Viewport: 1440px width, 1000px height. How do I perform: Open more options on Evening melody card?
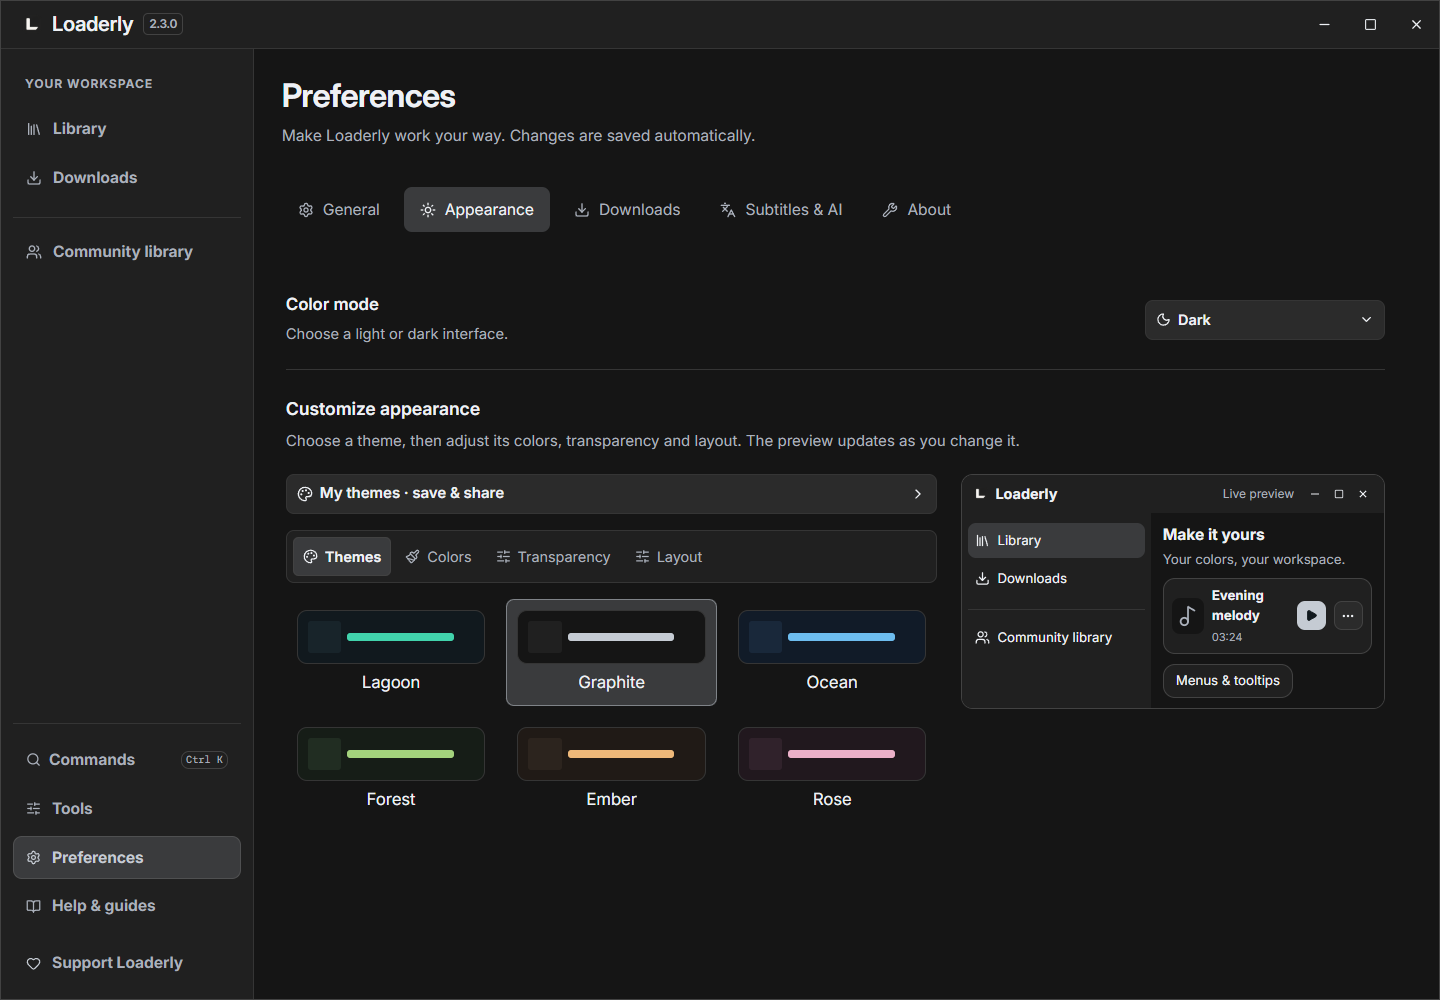click(x=1348, y=616)
